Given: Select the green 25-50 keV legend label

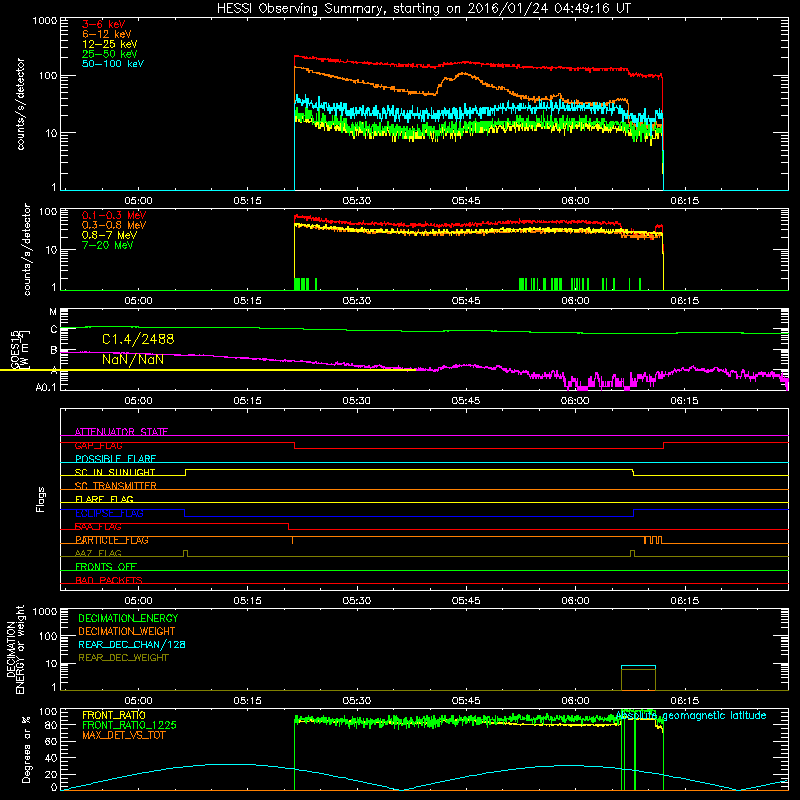Looking at the screenshot, I should [x=110, y=54].
